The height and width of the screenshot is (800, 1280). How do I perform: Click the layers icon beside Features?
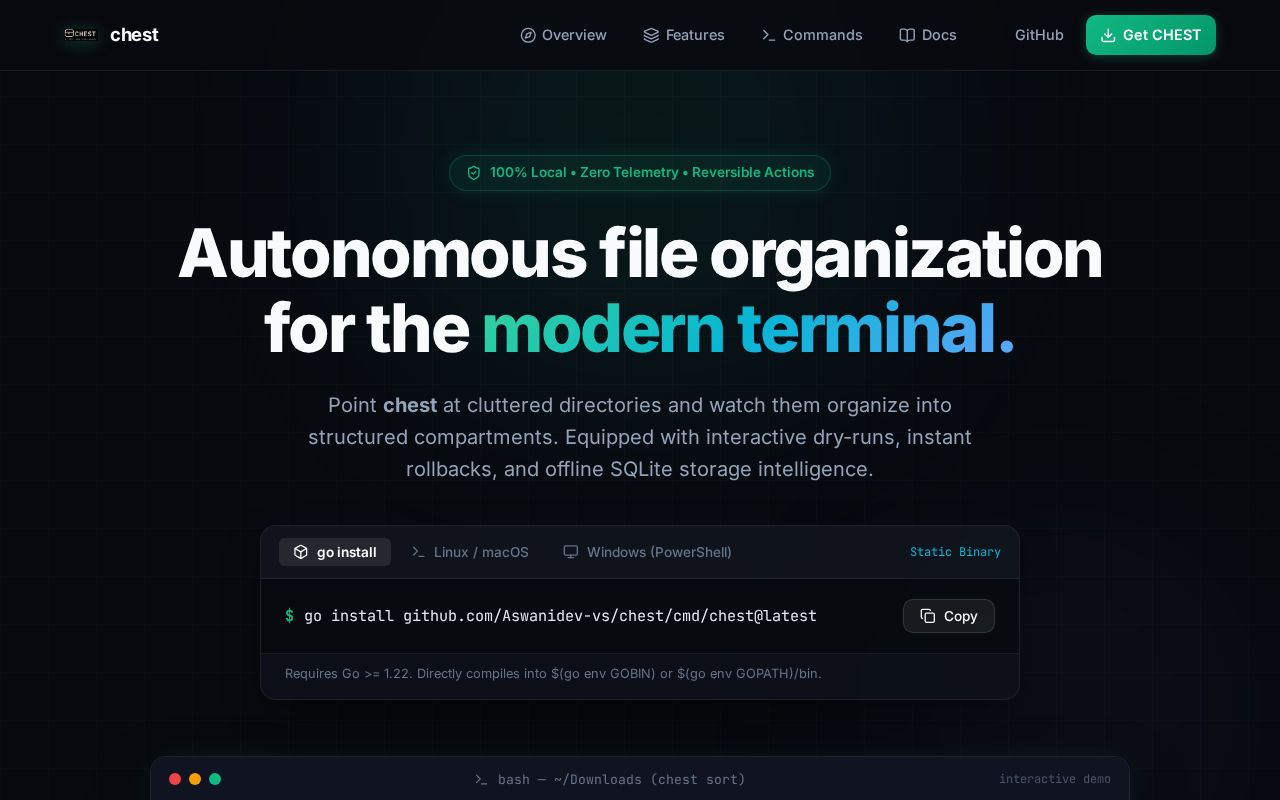click(651, 35)
